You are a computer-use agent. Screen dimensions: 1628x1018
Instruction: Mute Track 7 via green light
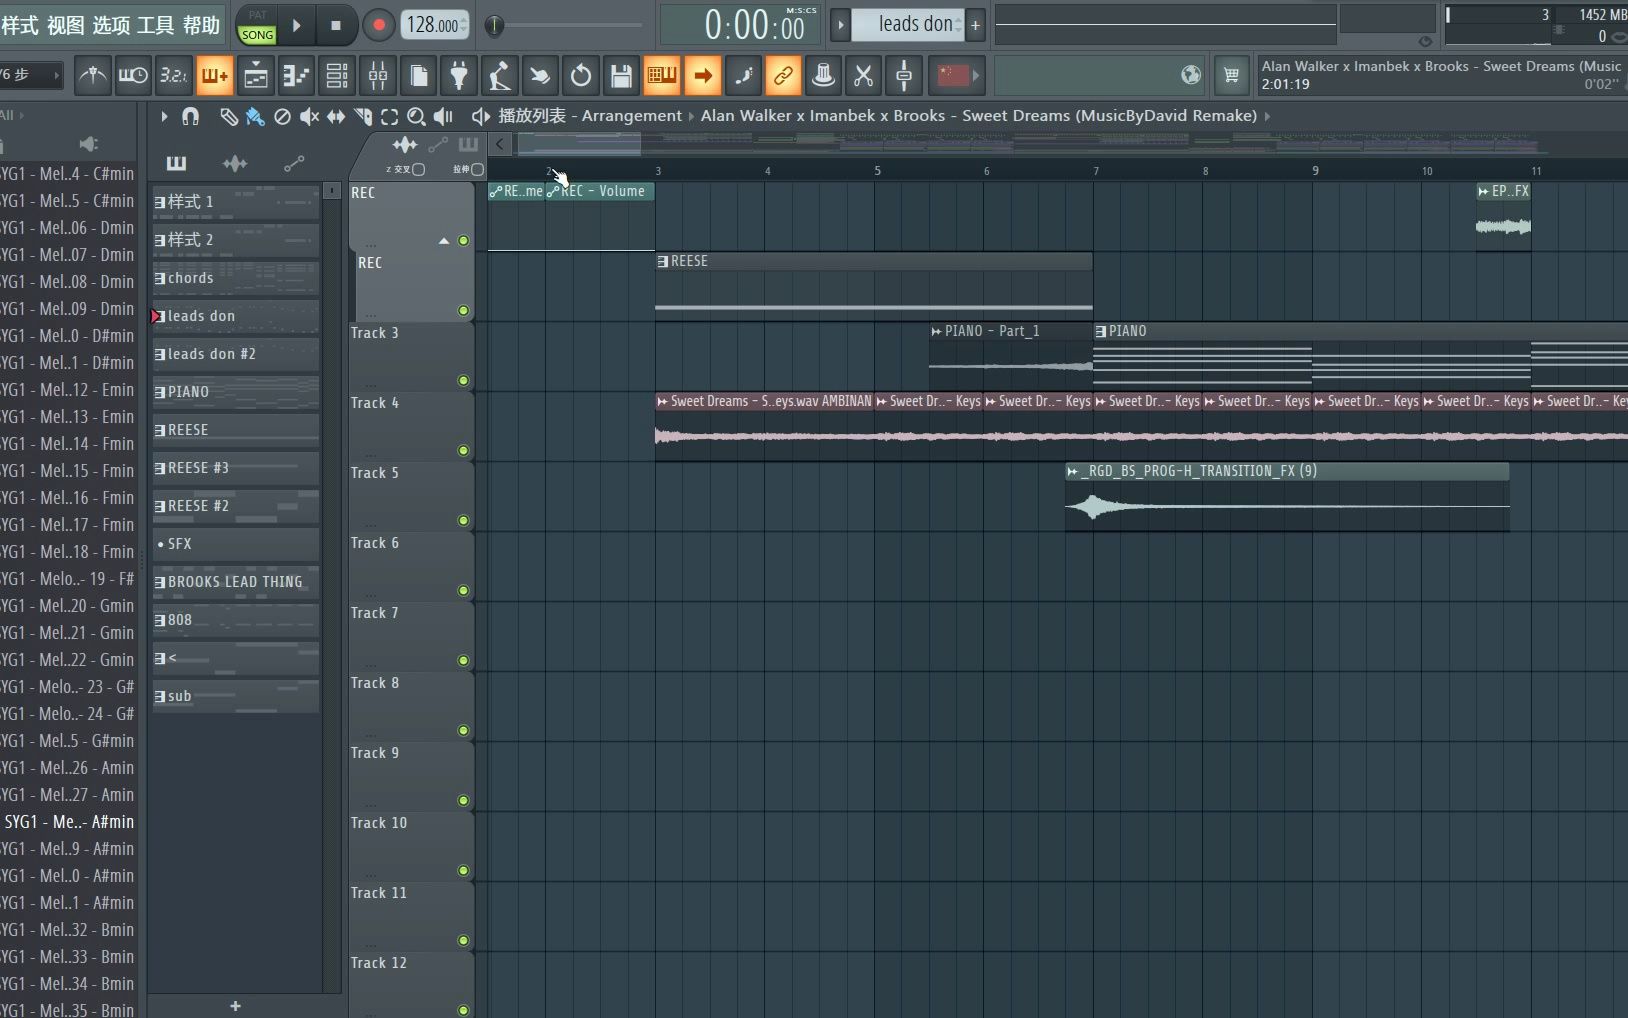point(463,660)
